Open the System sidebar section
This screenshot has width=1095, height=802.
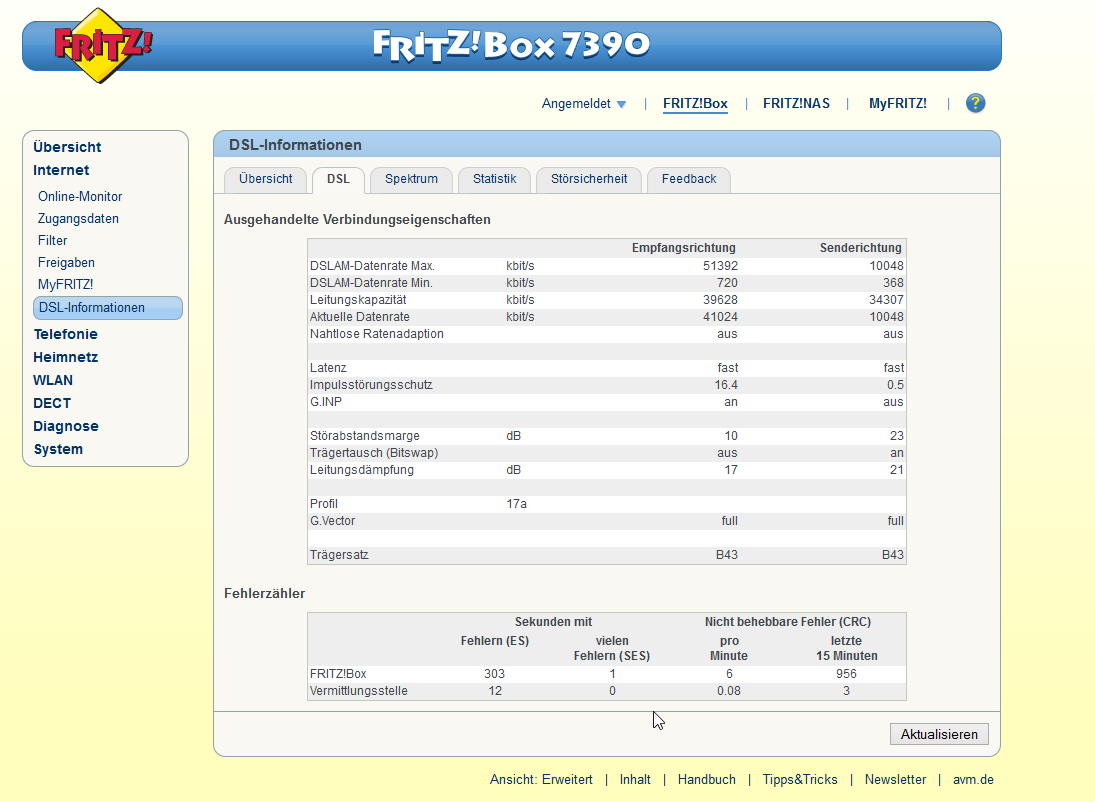point(58,449)
